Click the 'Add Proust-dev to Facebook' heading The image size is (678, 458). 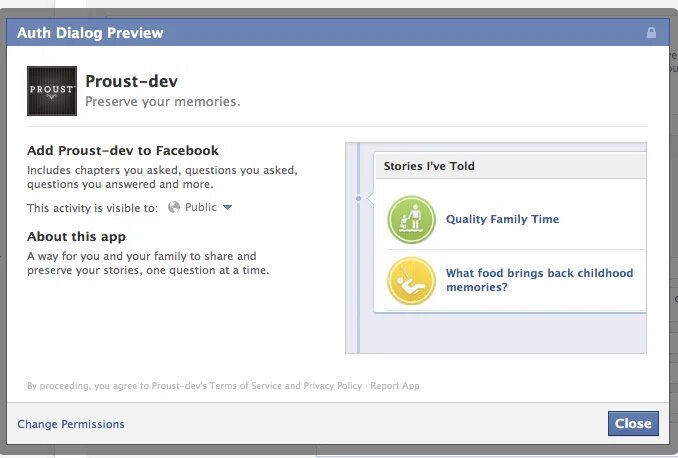[x=123, y=150]
